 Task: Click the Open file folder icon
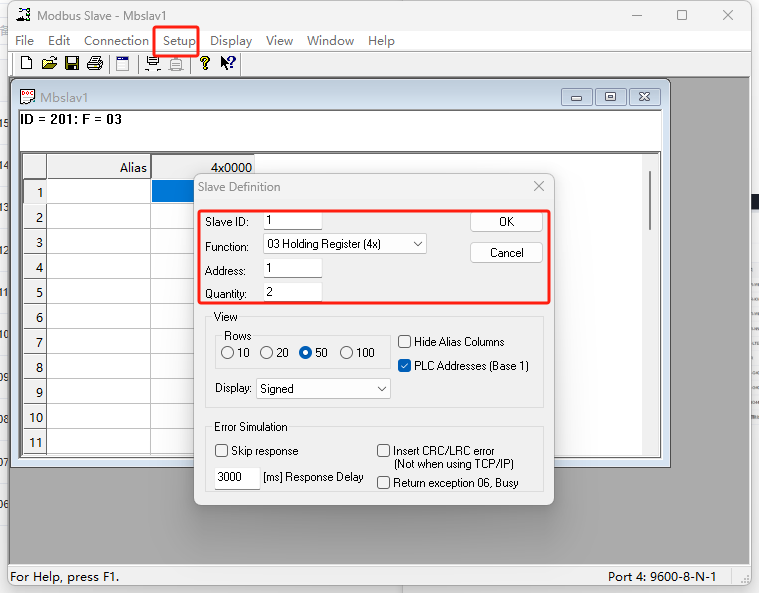[49, 63]
